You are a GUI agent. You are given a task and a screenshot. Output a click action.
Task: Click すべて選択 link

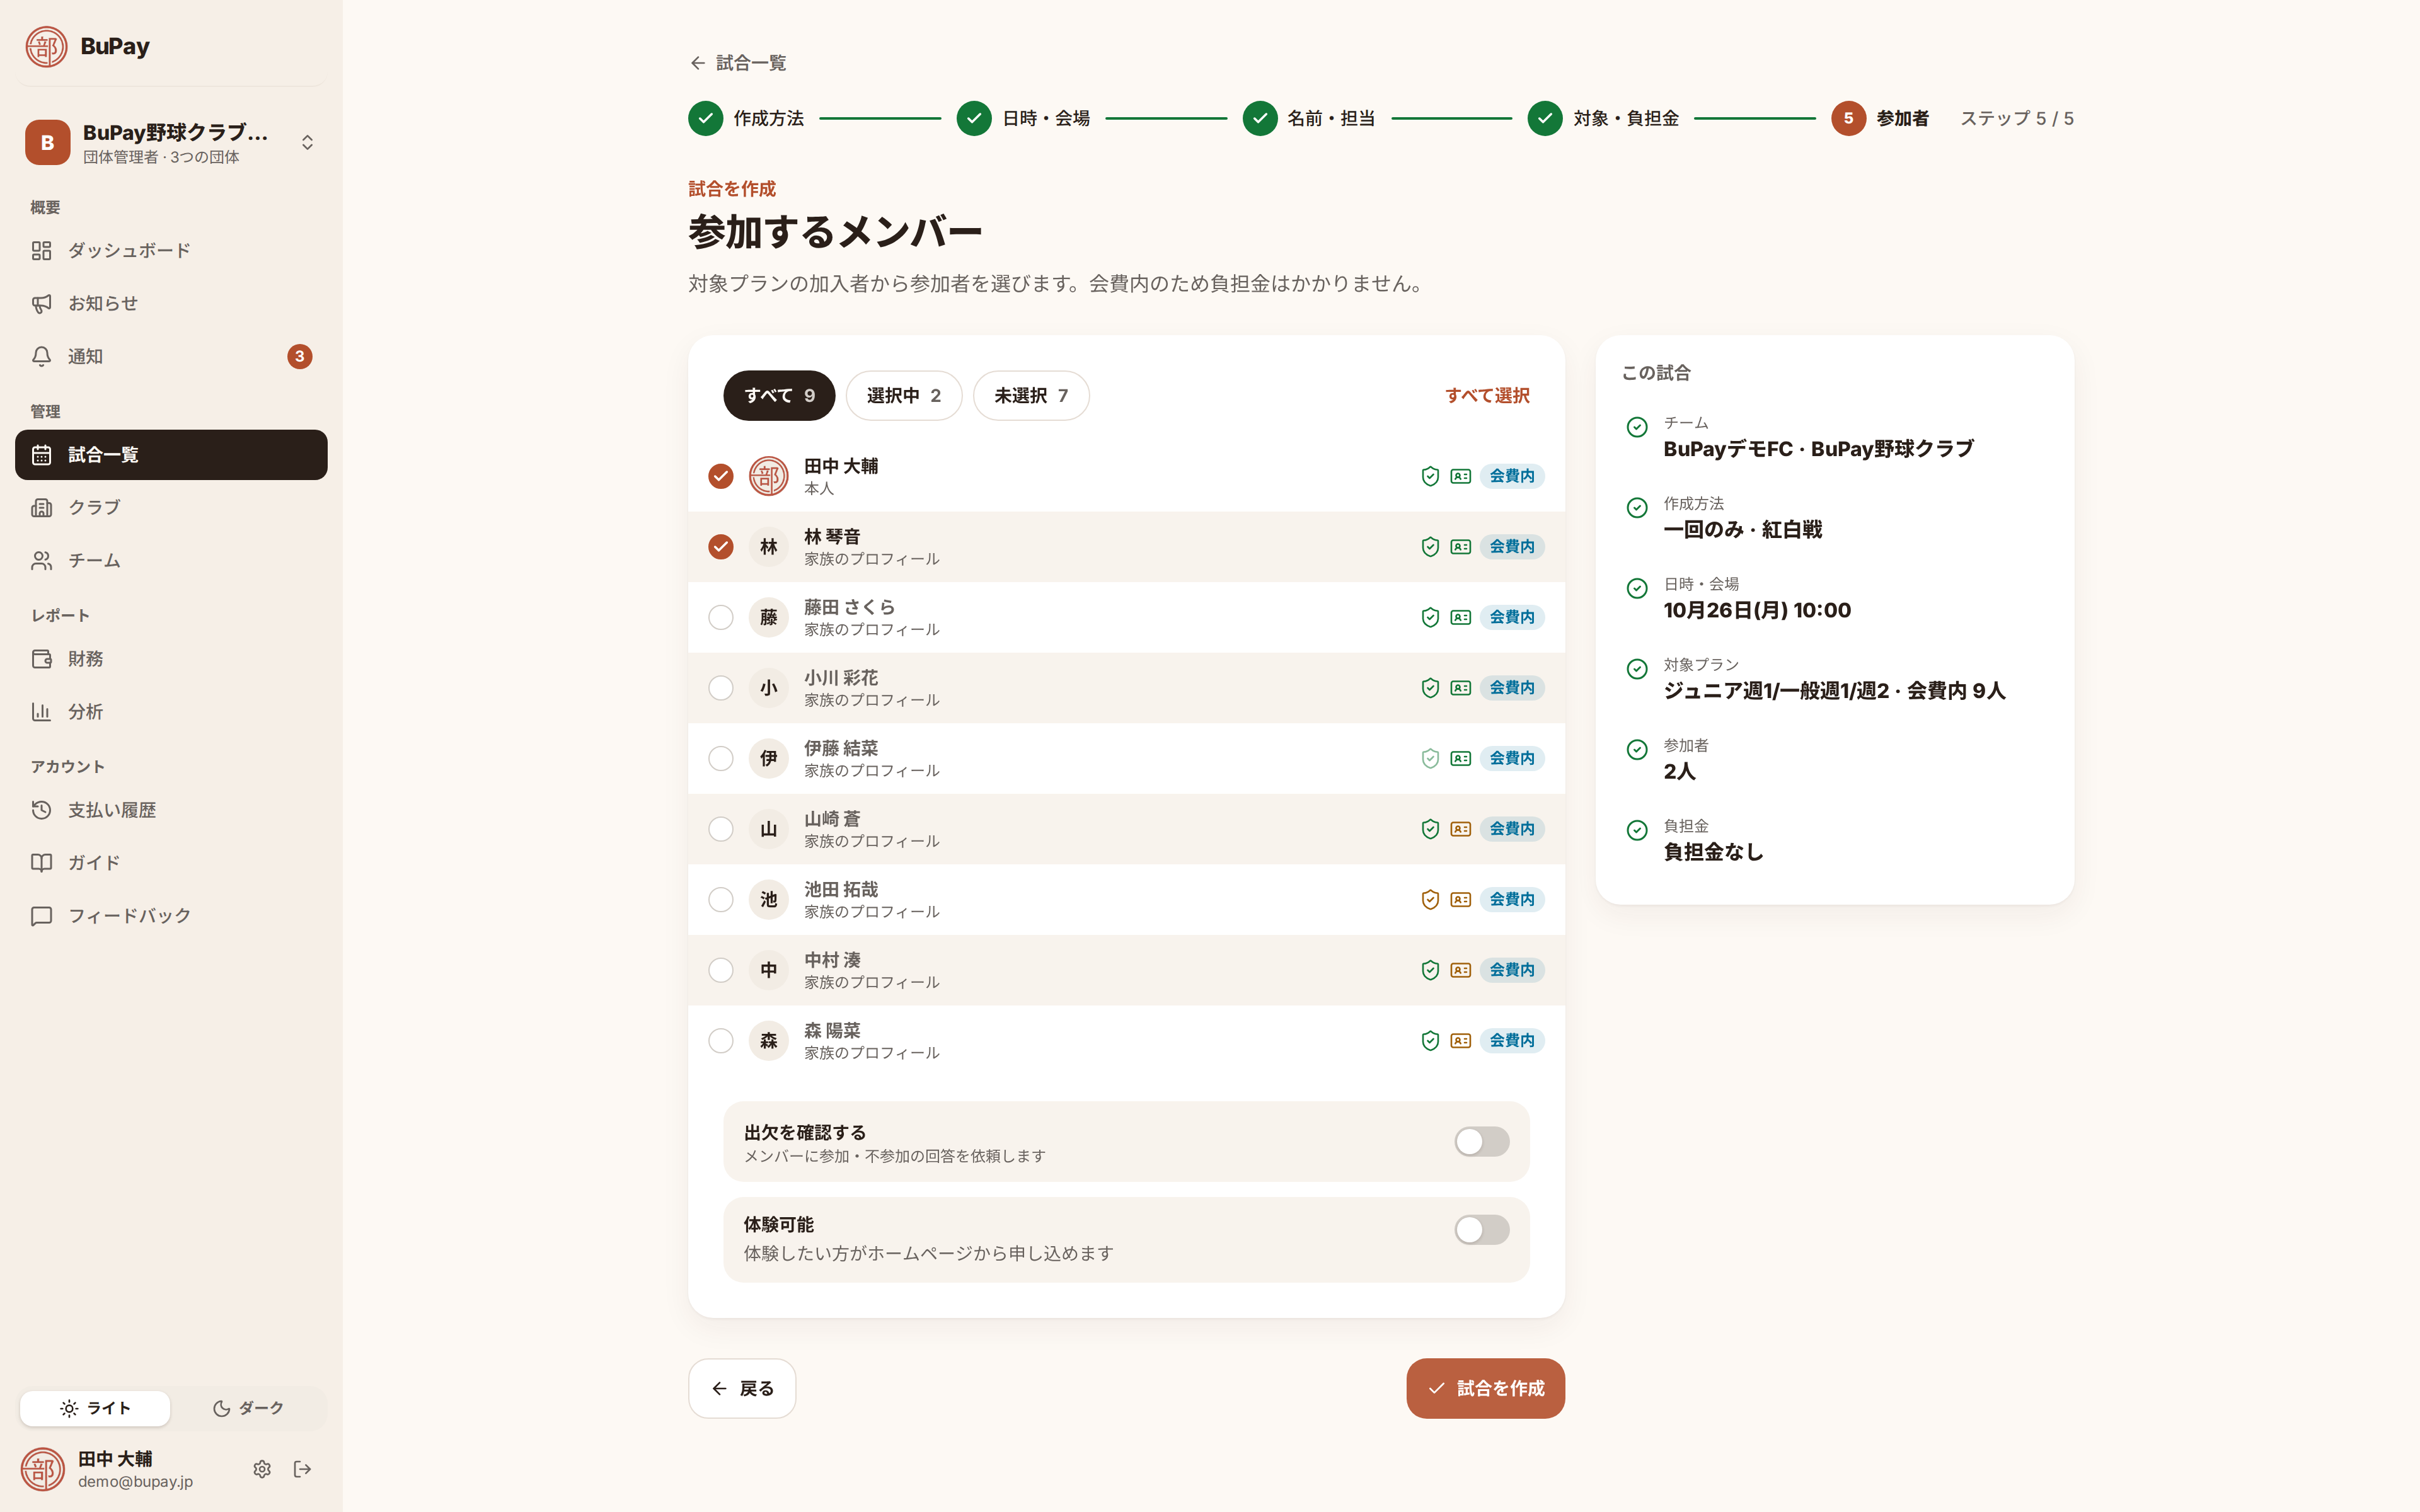pos(1487,395)
